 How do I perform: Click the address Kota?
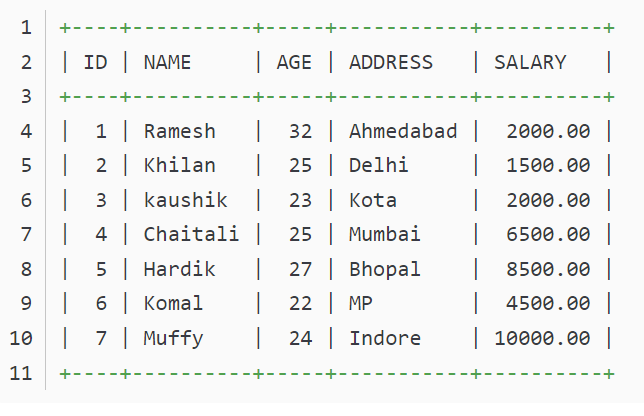click(x=373, y=200)
